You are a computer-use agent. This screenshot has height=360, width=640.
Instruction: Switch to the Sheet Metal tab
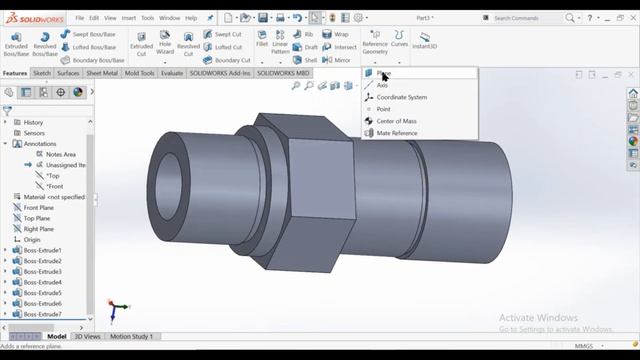[x=102, y=73]
